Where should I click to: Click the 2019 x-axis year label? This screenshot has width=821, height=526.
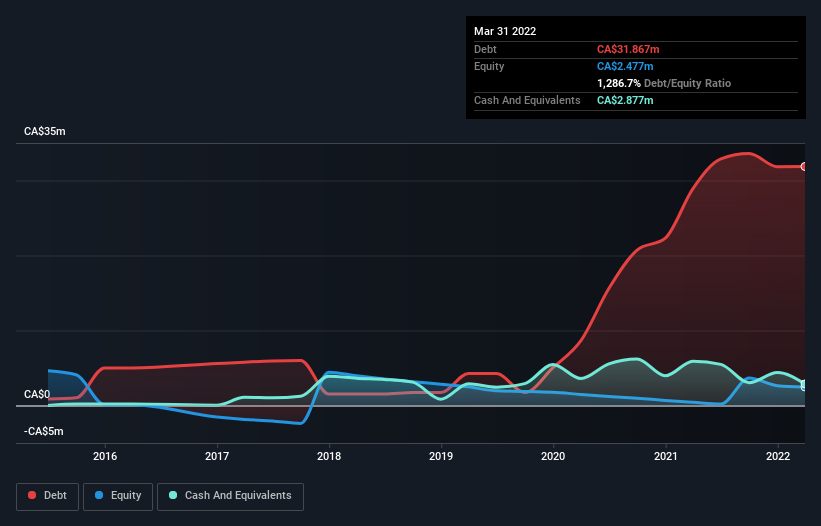coord(441,456)
